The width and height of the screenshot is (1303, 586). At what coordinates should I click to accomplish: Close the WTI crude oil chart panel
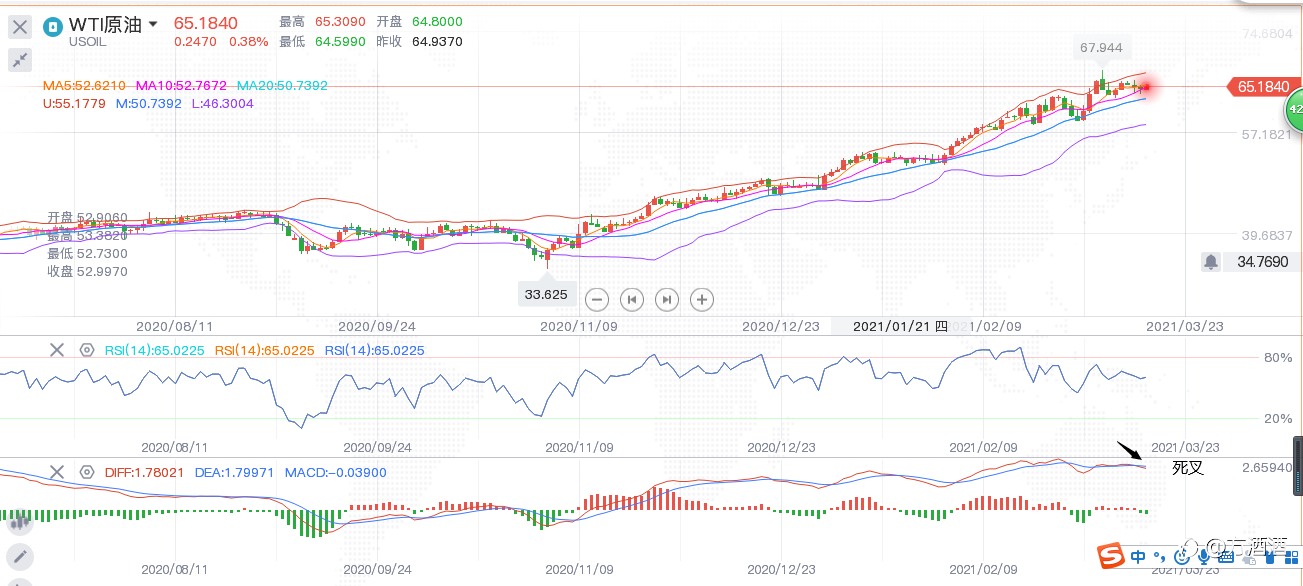pos(20,27)
